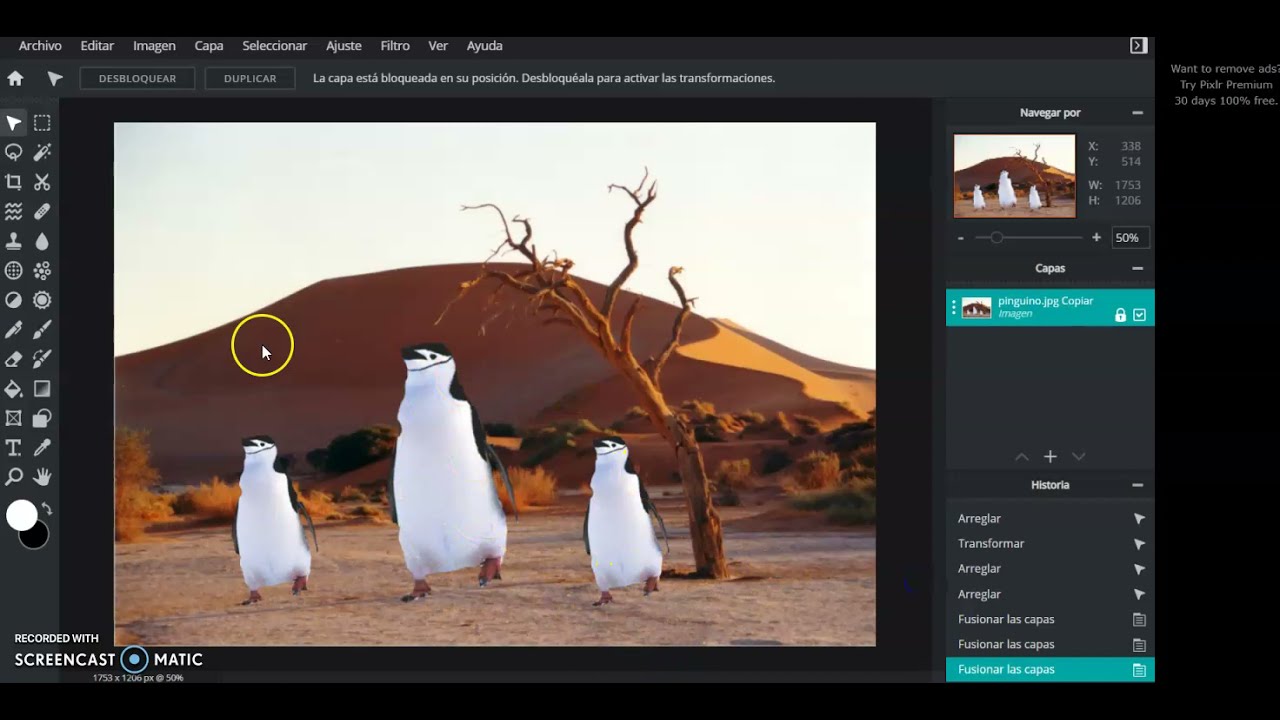
Task: Click the DUPLICAR button
Action: coord(250,78)
